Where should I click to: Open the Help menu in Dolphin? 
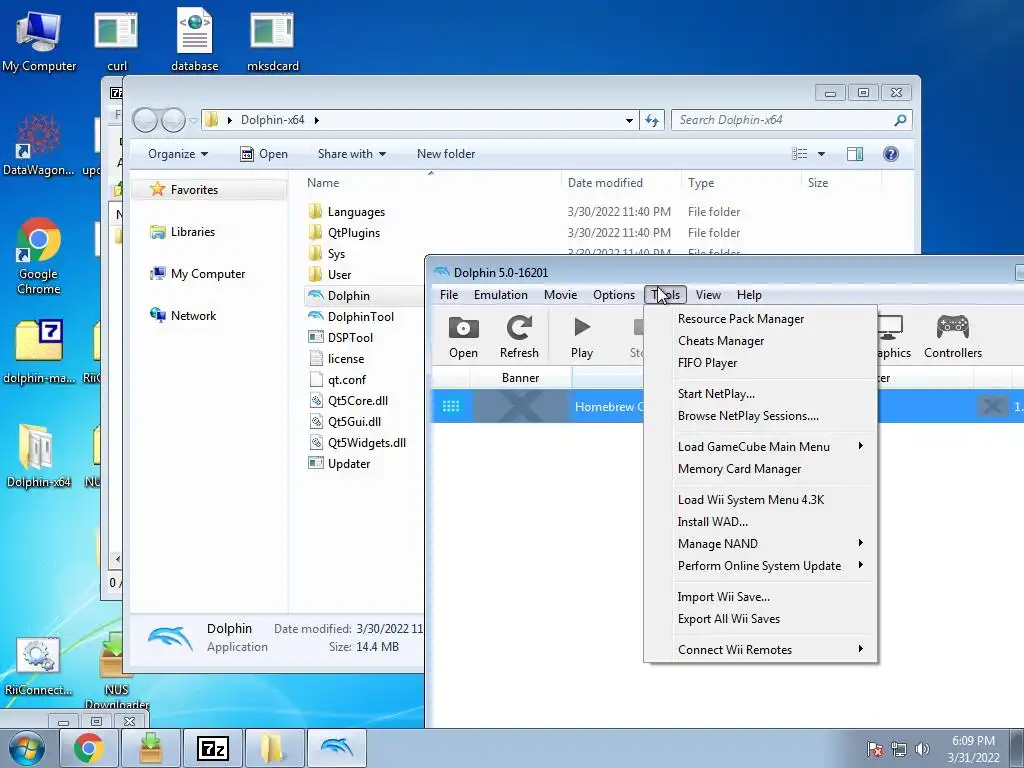(x=749, y=295)
